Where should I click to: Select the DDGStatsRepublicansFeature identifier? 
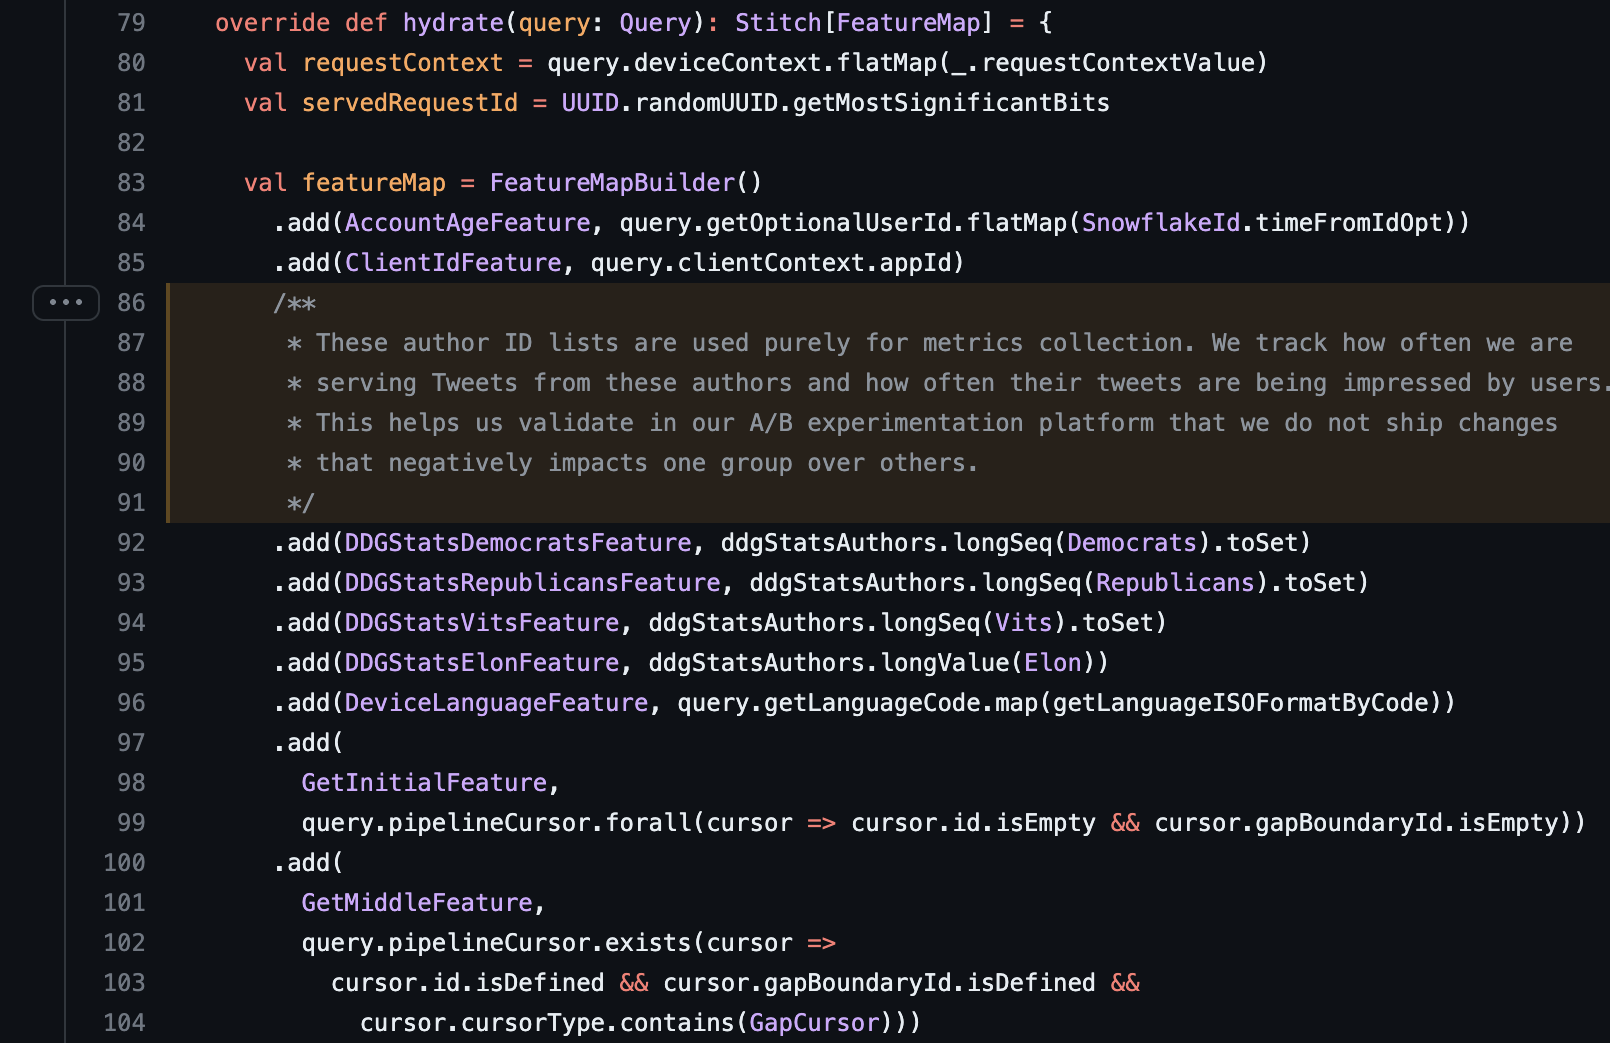point(532,583)
